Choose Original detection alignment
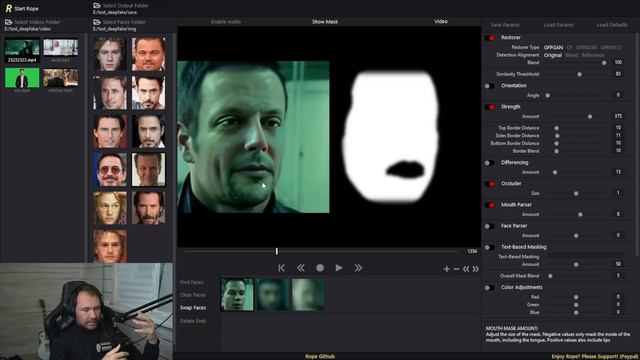Image resolution: width=640 pixels, height=360 pixels. [553, 55]
